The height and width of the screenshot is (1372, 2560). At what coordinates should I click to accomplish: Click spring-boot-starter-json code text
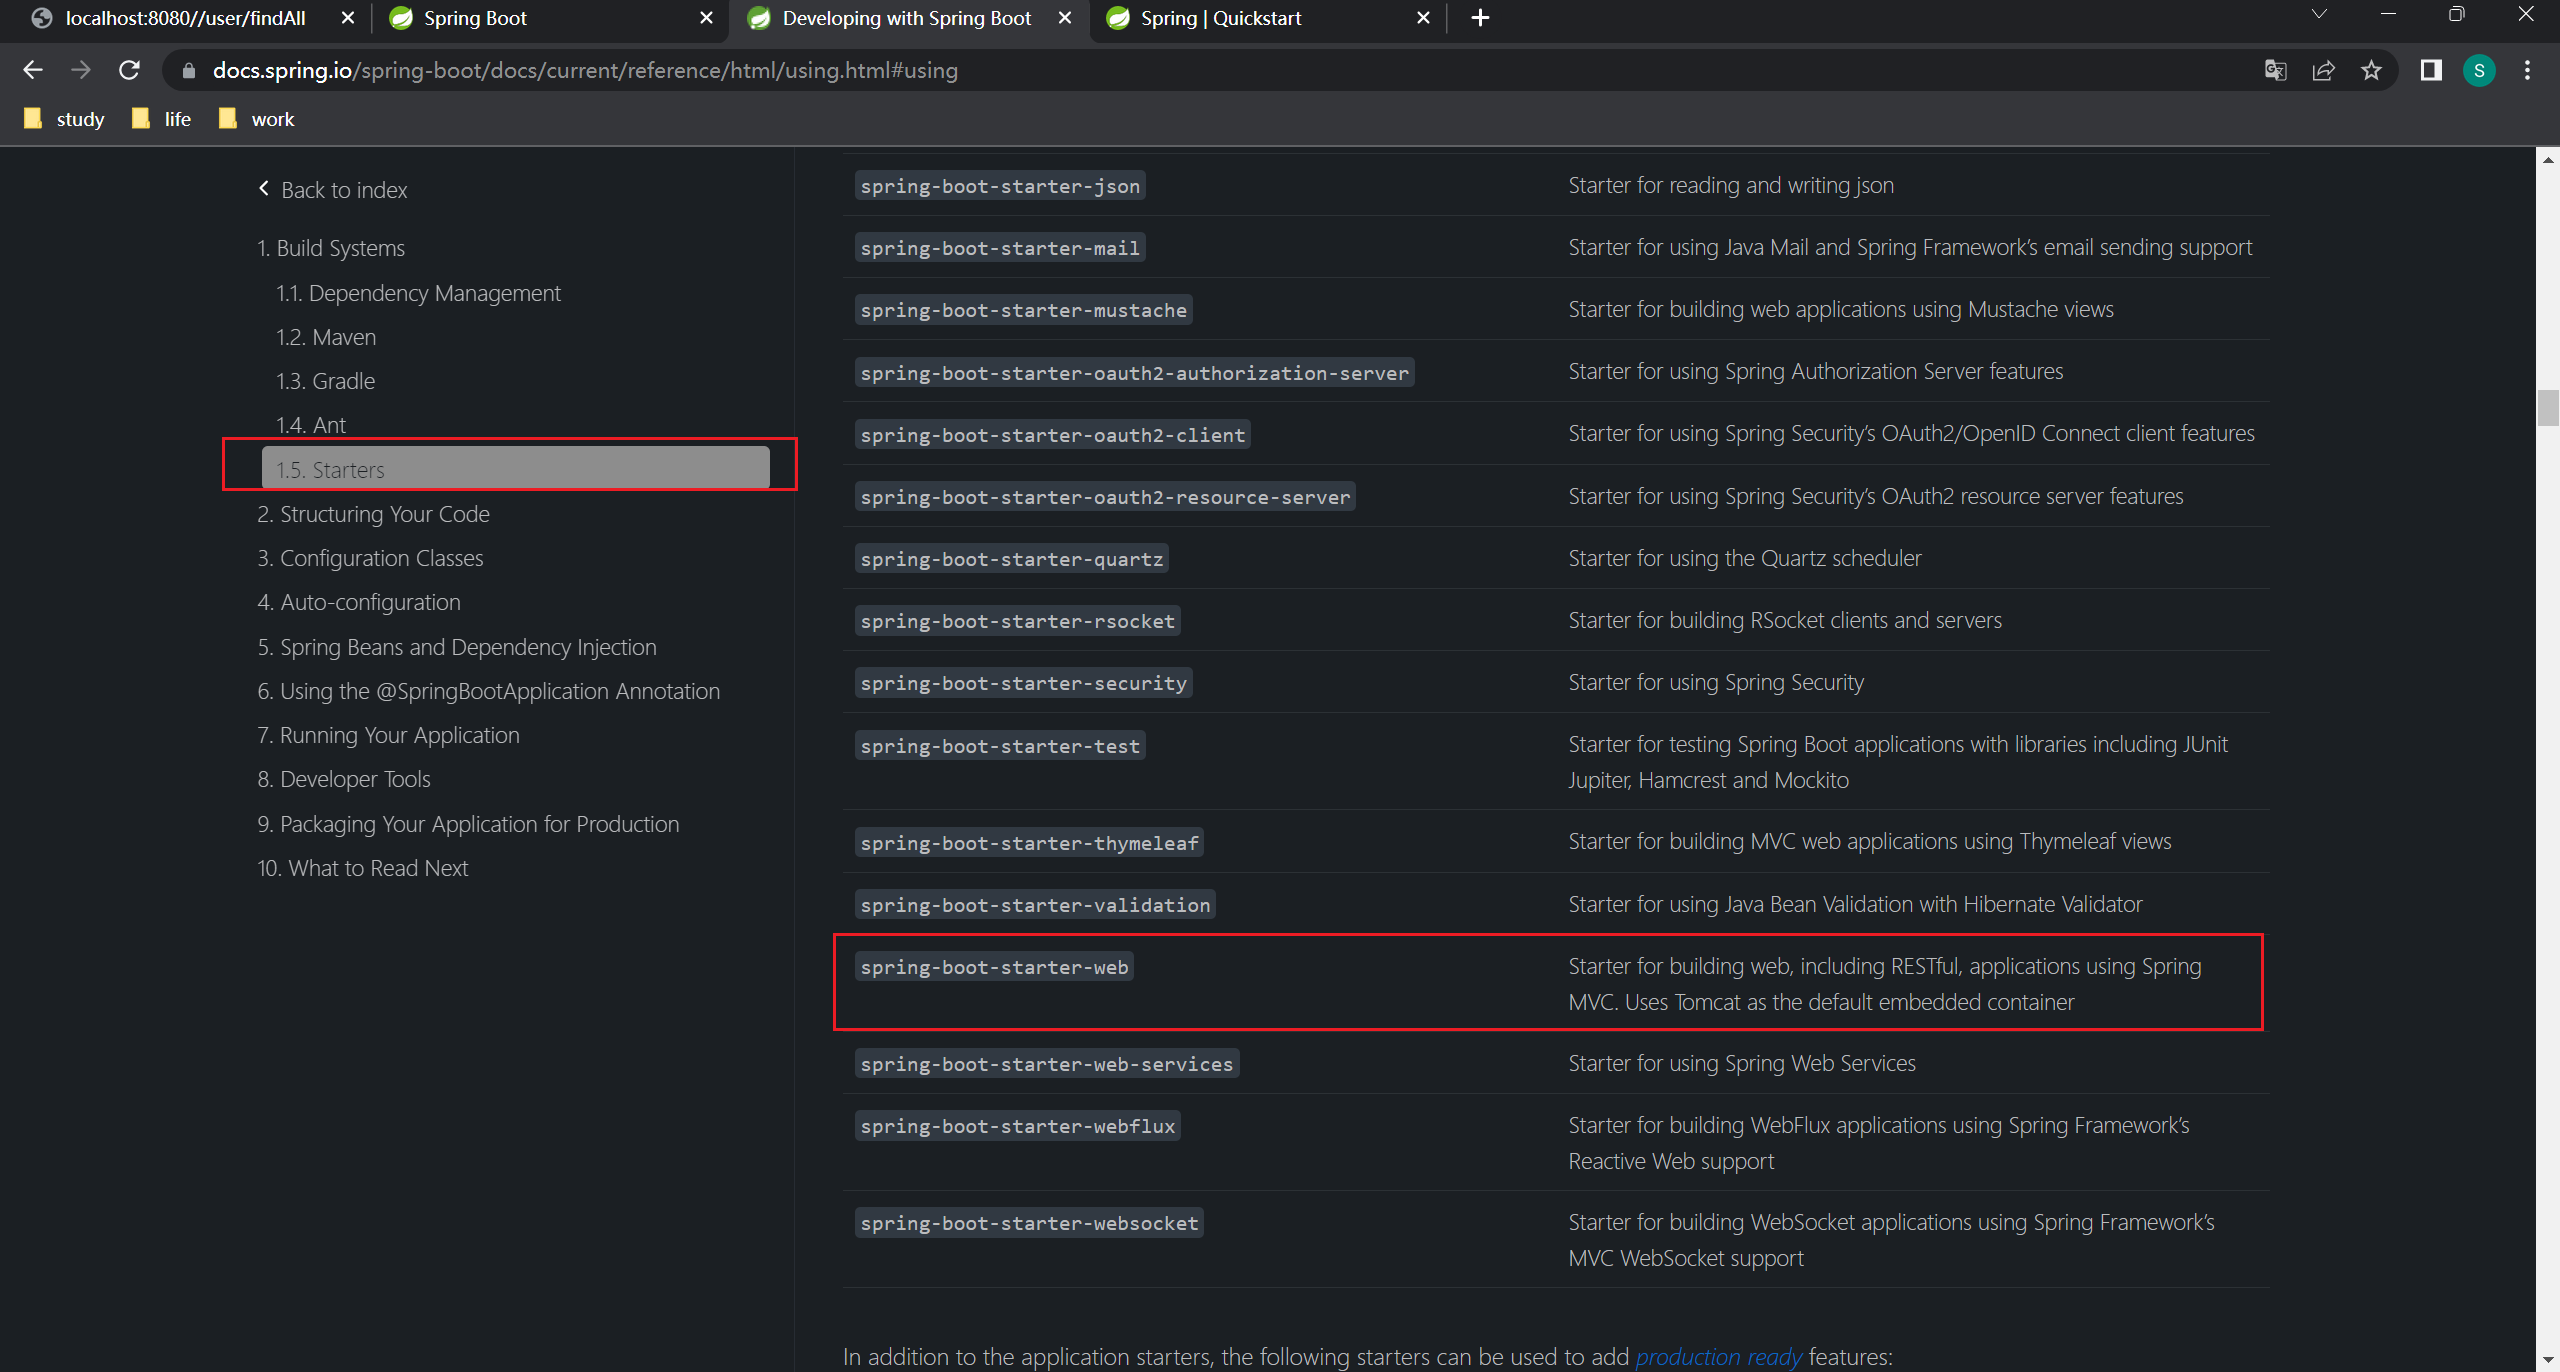click(1000, 186)
